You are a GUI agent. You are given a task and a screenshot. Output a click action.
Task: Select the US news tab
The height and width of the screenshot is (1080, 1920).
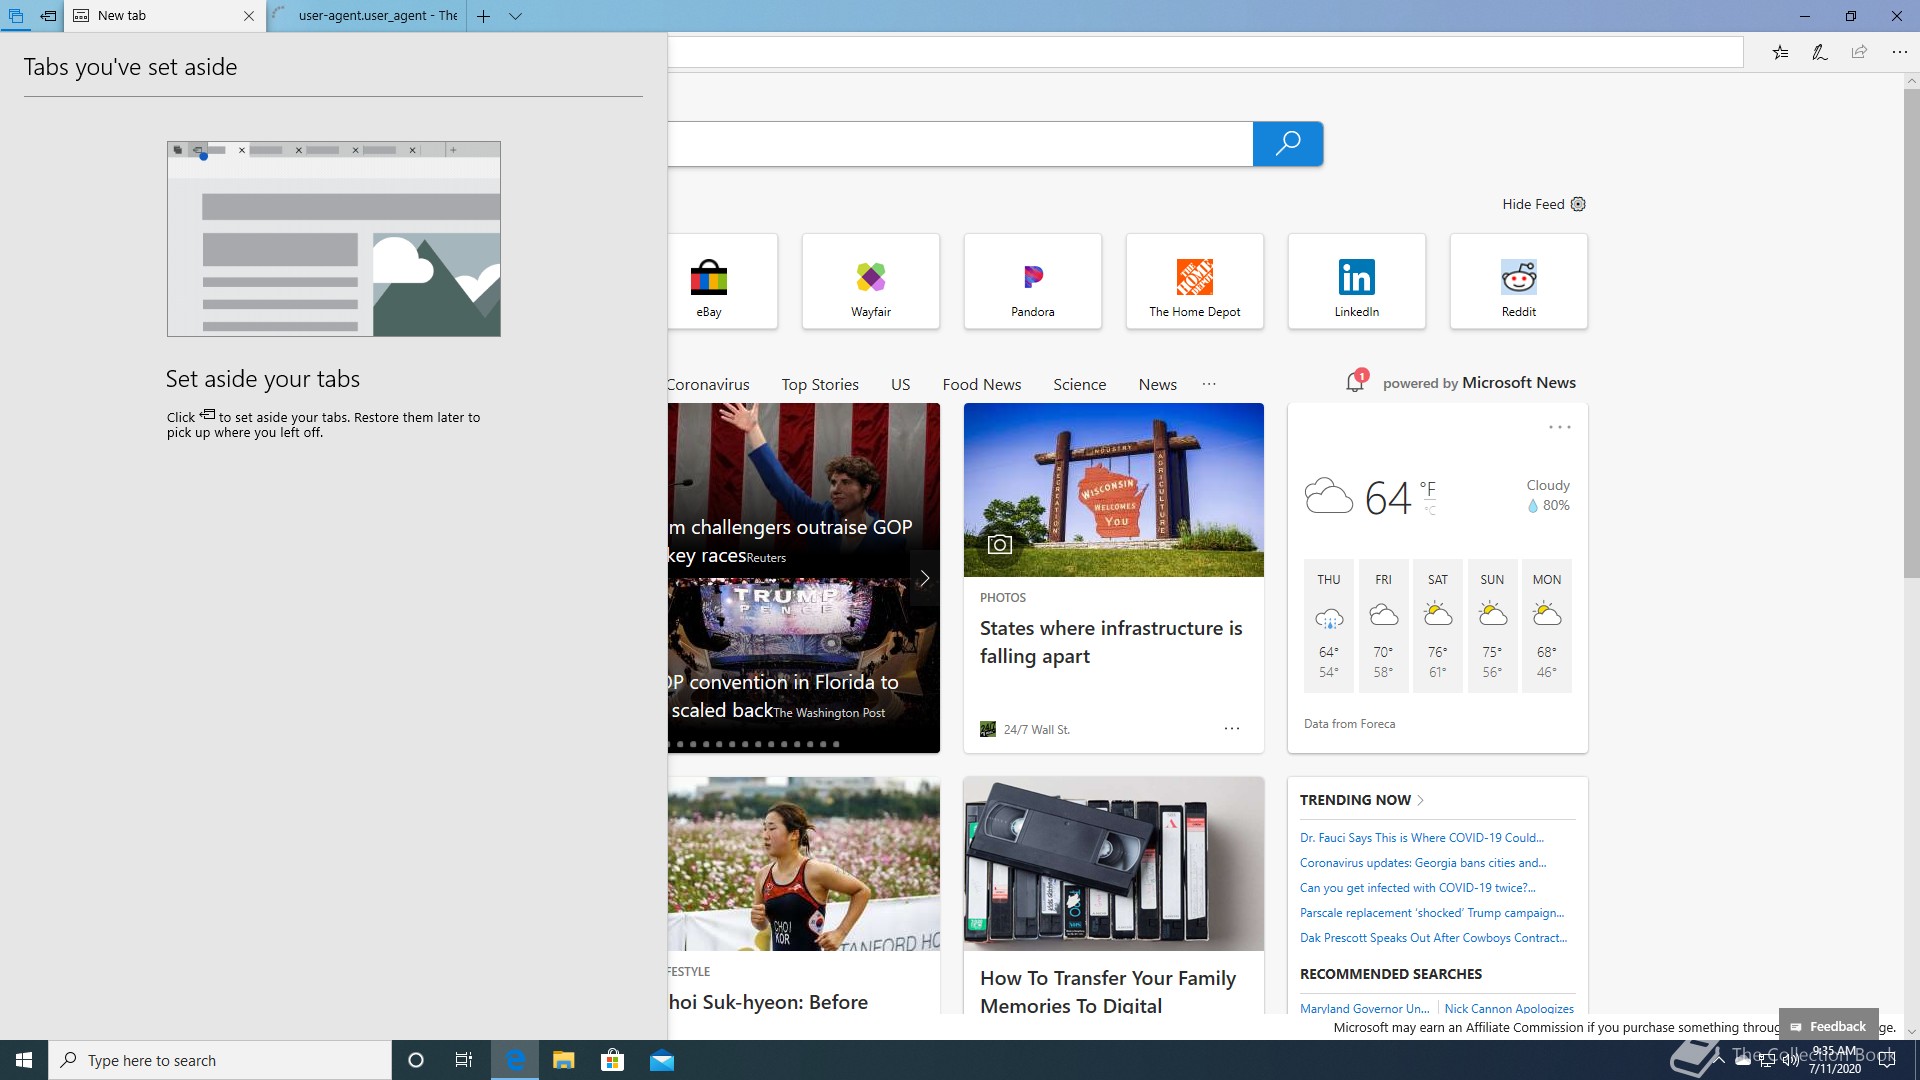[x=900, y=384]
